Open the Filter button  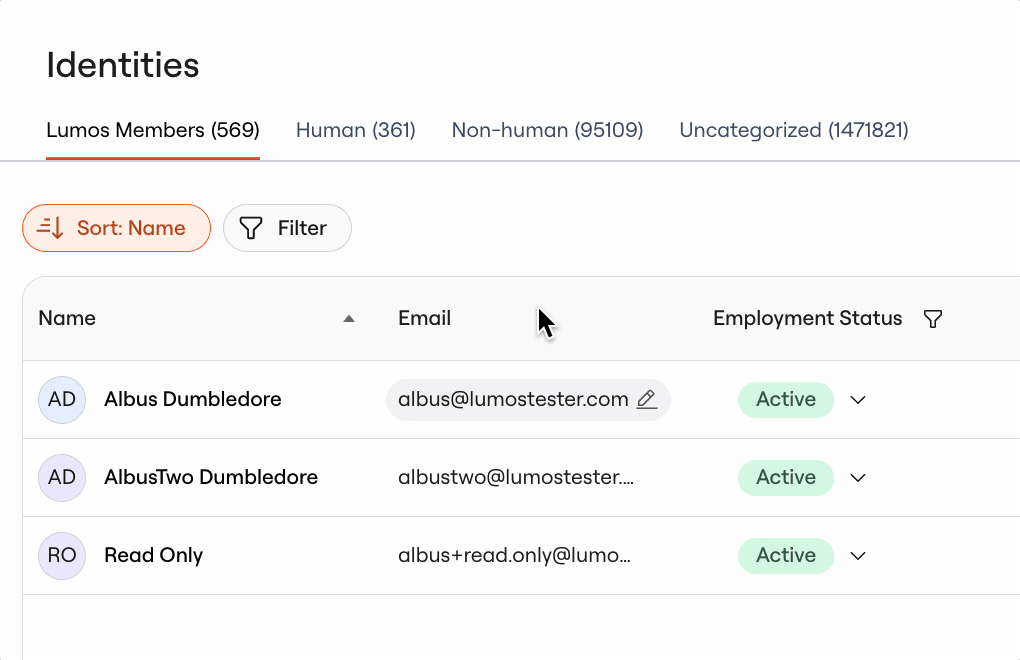pyautogui.click(x=288, y=228)
